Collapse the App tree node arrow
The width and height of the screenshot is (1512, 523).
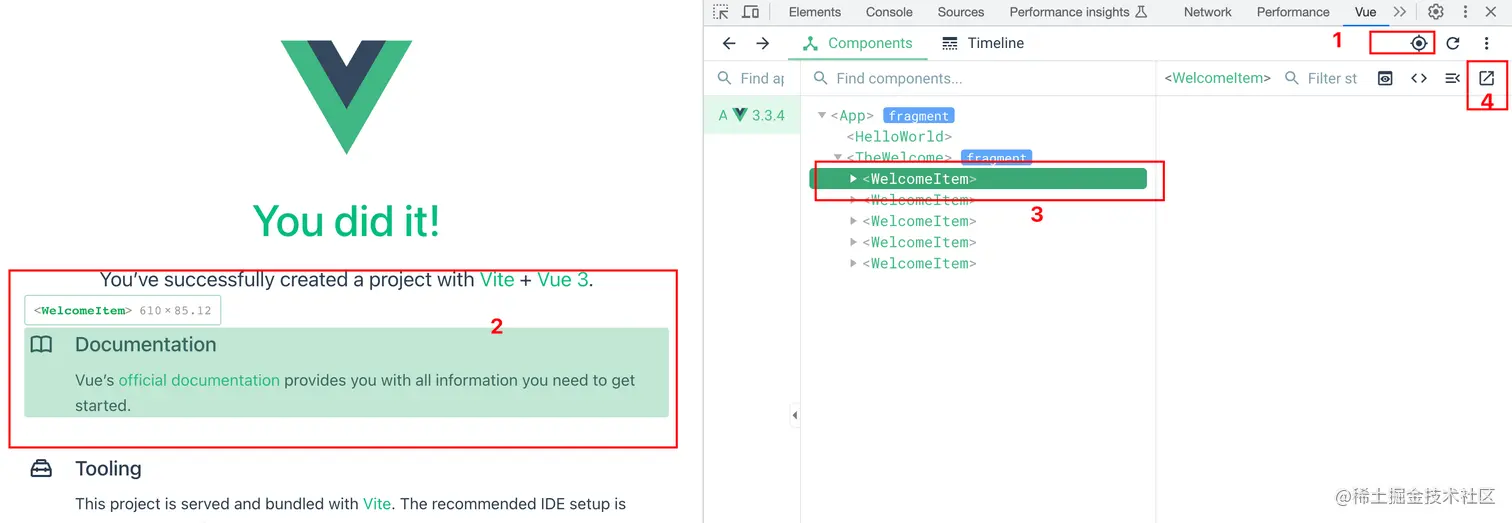[822, 116]
